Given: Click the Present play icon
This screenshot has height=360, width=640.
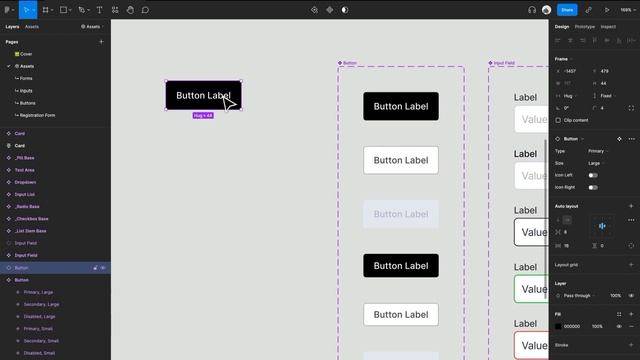Looking at the screenshot, I should 607,10.
